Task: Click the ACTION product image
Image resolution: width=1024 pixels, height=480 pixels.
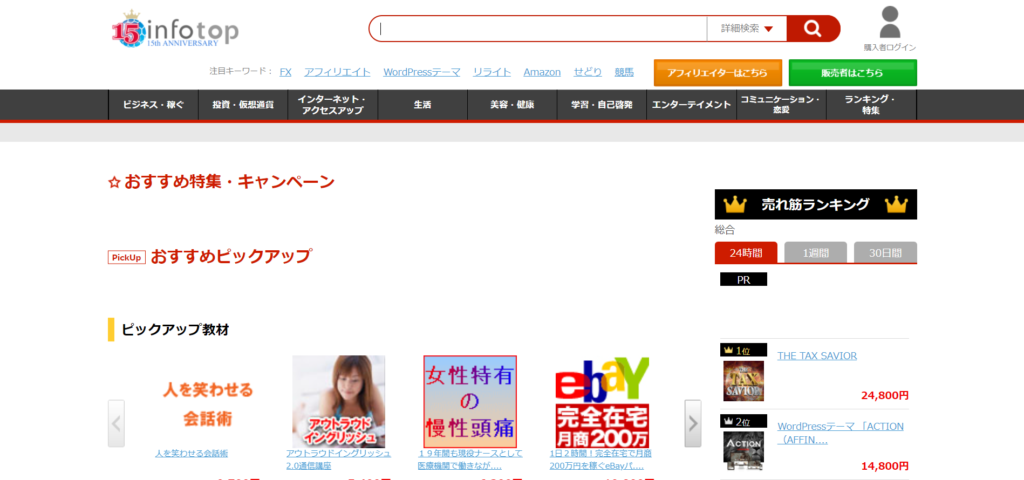Action: (744, 451)
